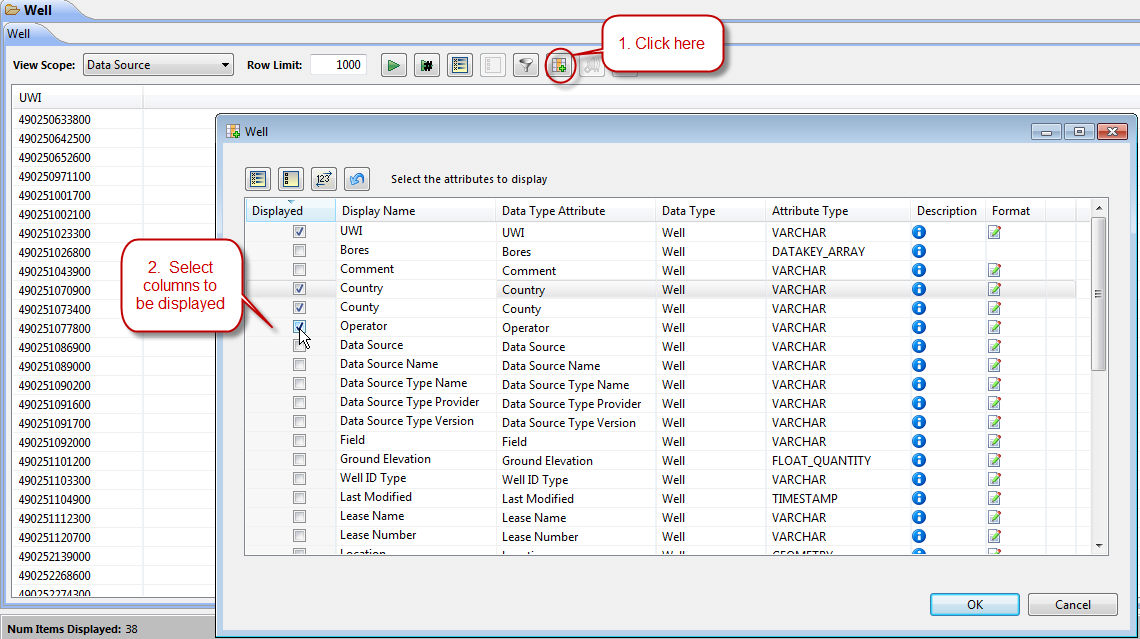Click the undo arrow icon in dialog toolbar
This screenshot has height=639, width=1140.
357,179
